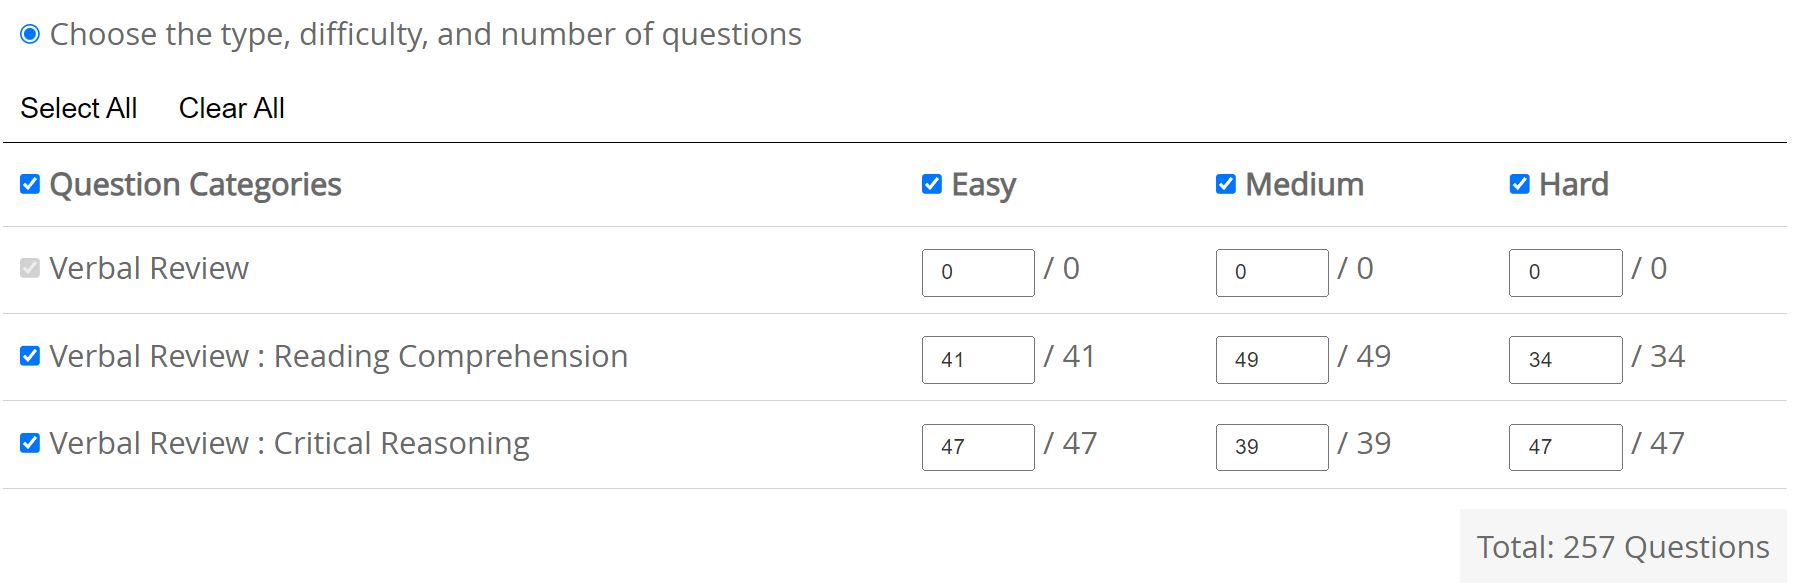
Task: Click the Clear All link
Action: pyautogui.click(x=231, y=108)
